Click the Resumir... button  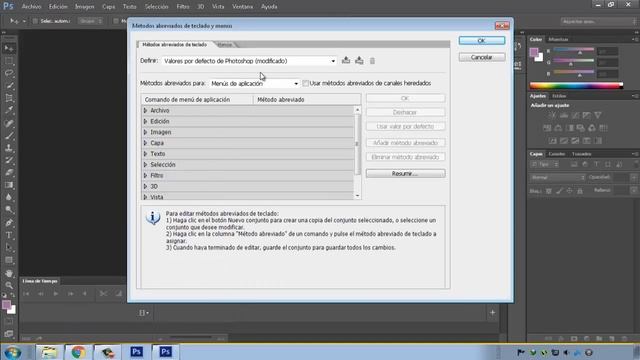pos(405,173)
